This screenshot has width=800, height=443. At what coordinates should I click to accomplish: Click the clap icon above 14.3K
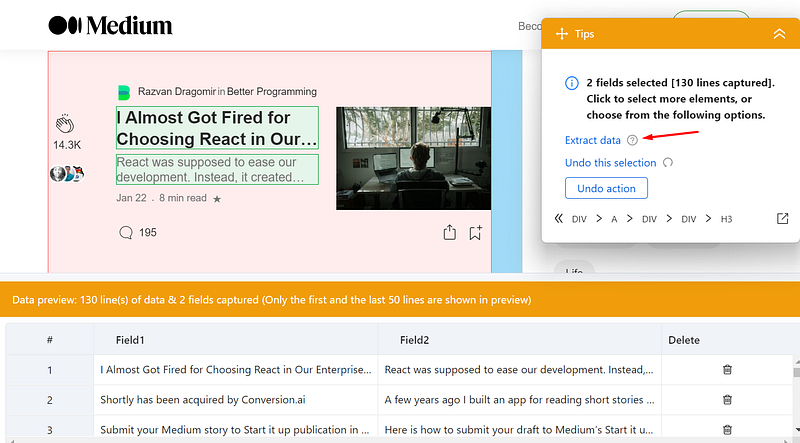pos(65,124)
